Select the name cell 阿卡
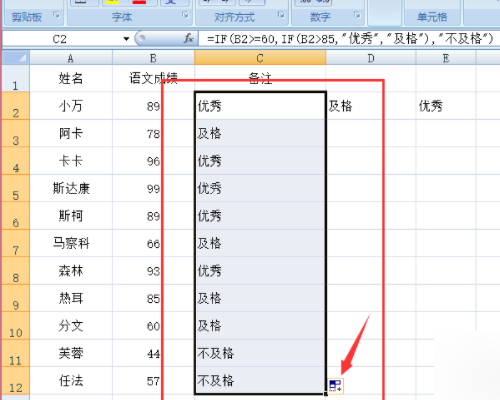 71,133
